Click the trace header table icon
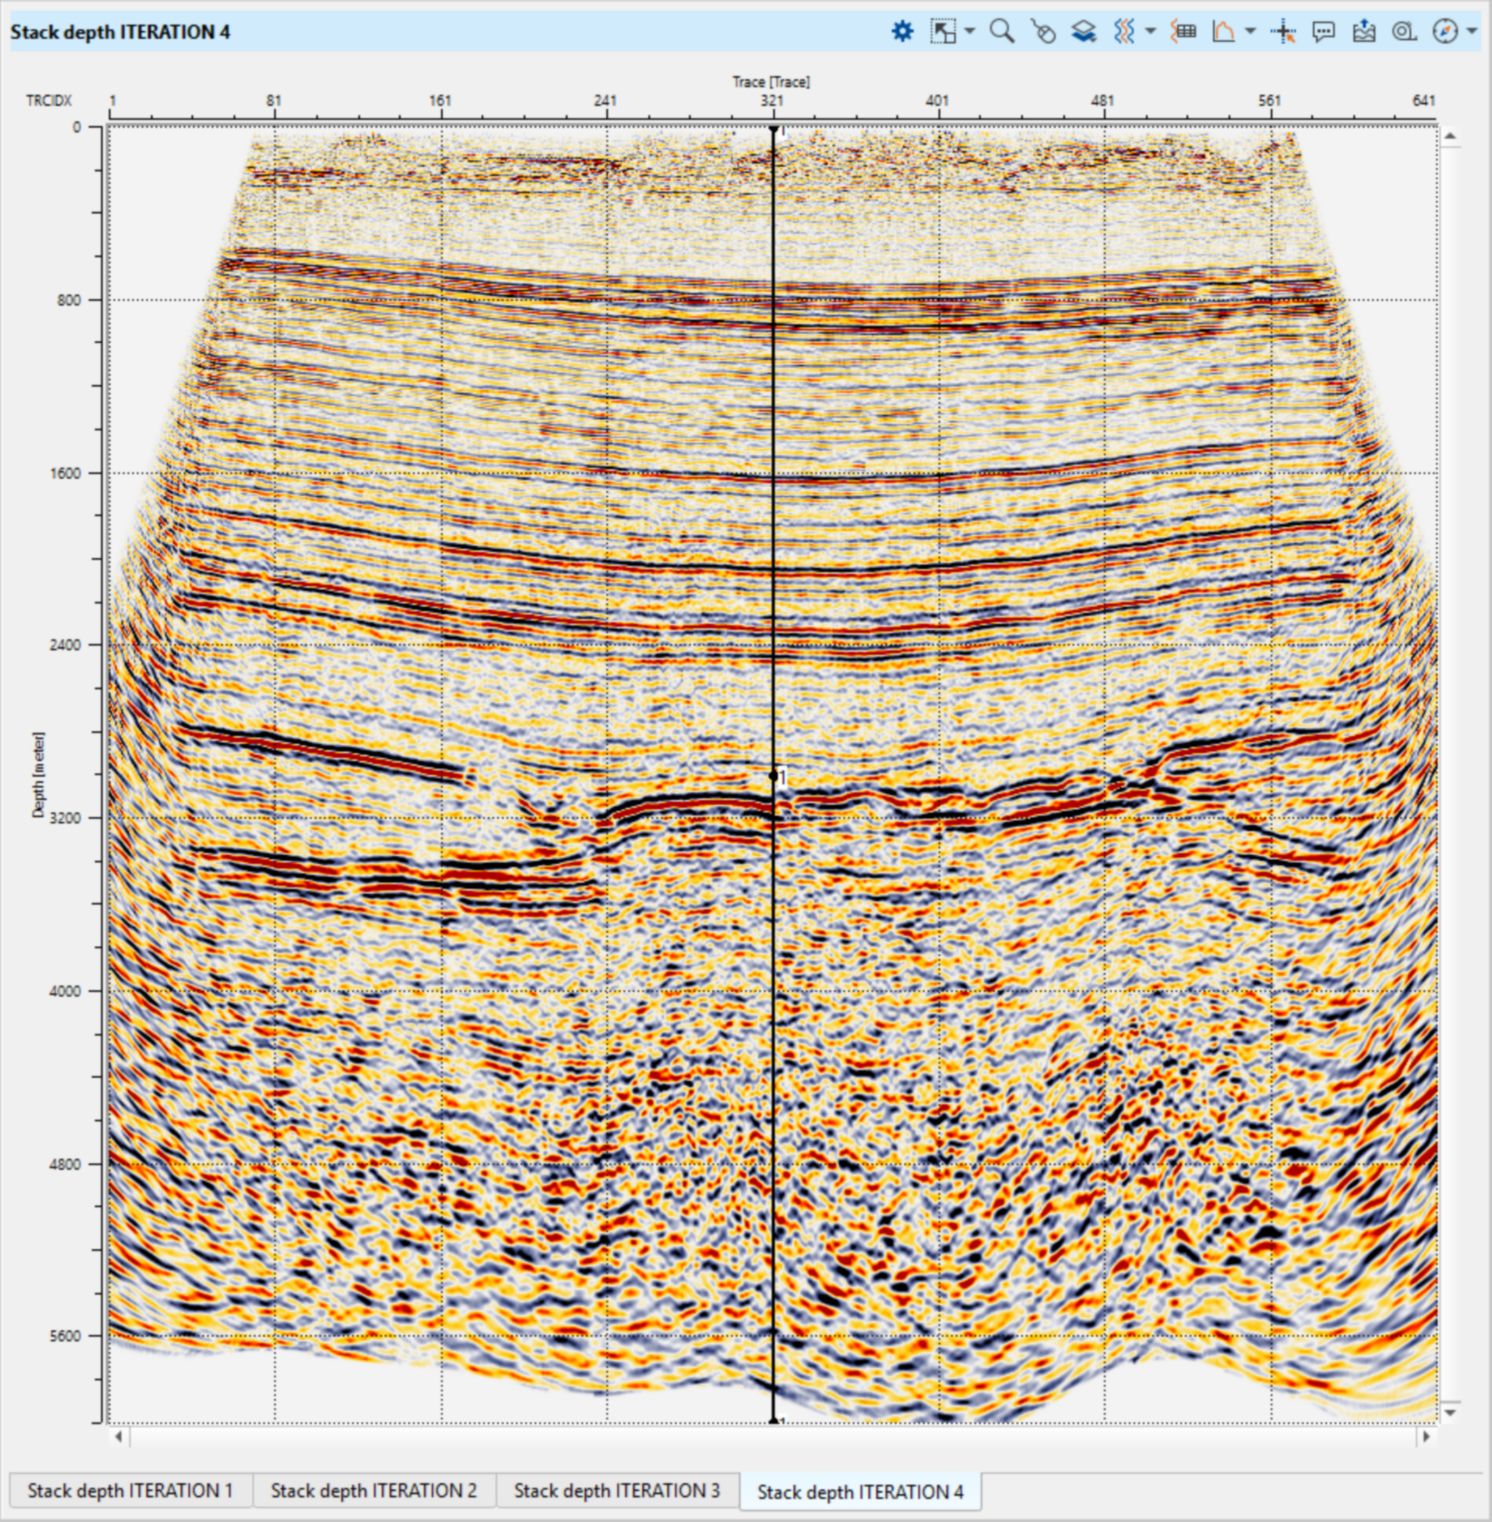This screenshot has height=1522, width=1492. pos(1184,32)
